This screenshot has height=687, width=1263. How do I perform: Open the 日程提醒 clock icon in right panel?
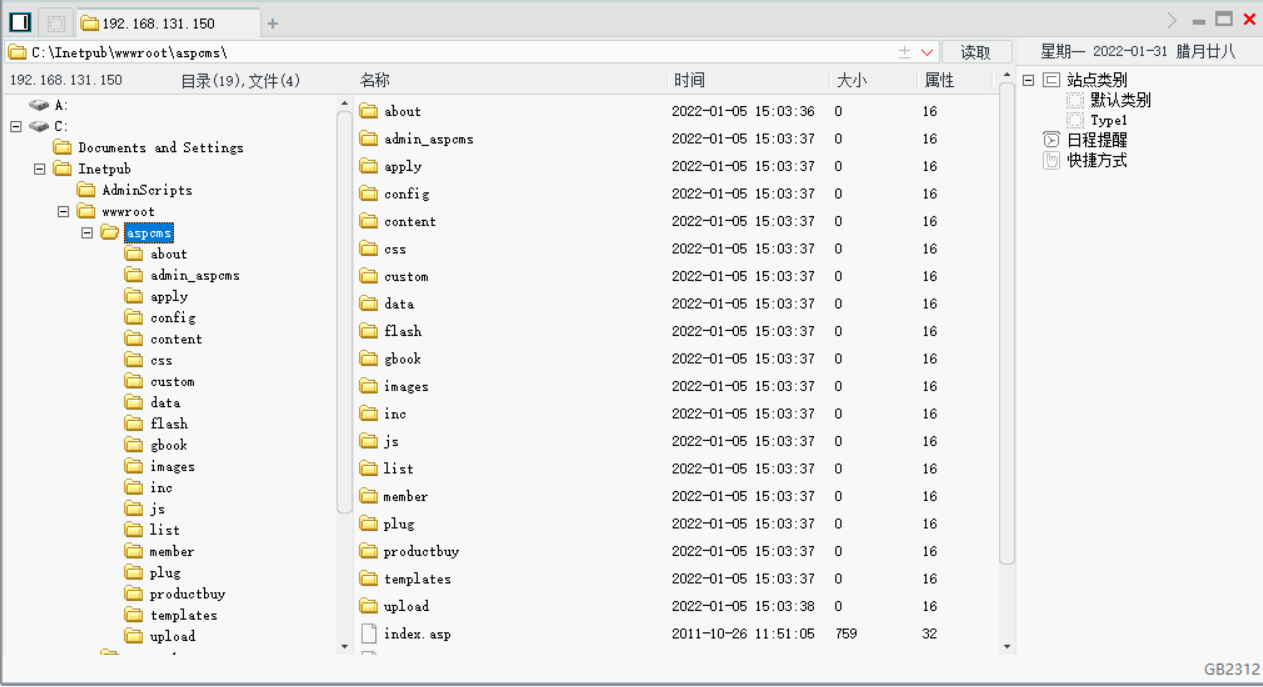1051,139
